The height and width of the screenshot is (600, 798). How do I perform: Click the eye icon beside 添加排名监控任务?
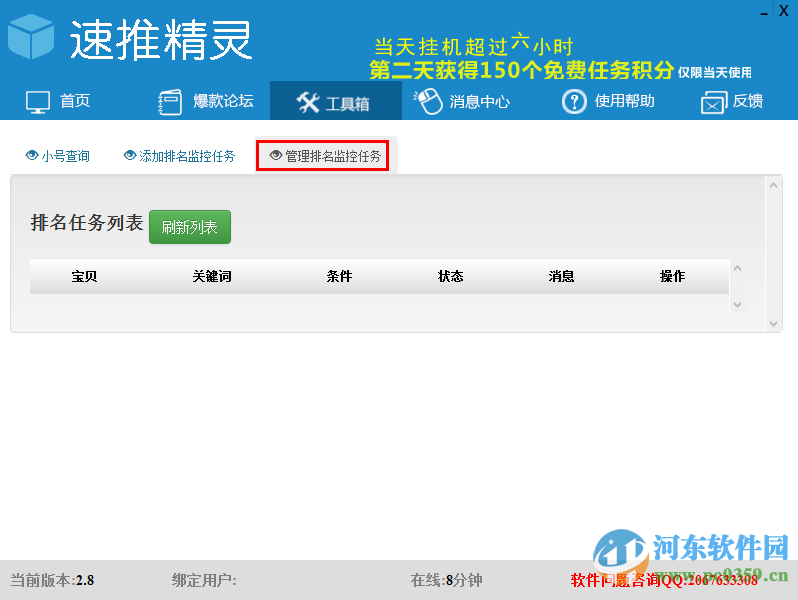pos(130,155)
